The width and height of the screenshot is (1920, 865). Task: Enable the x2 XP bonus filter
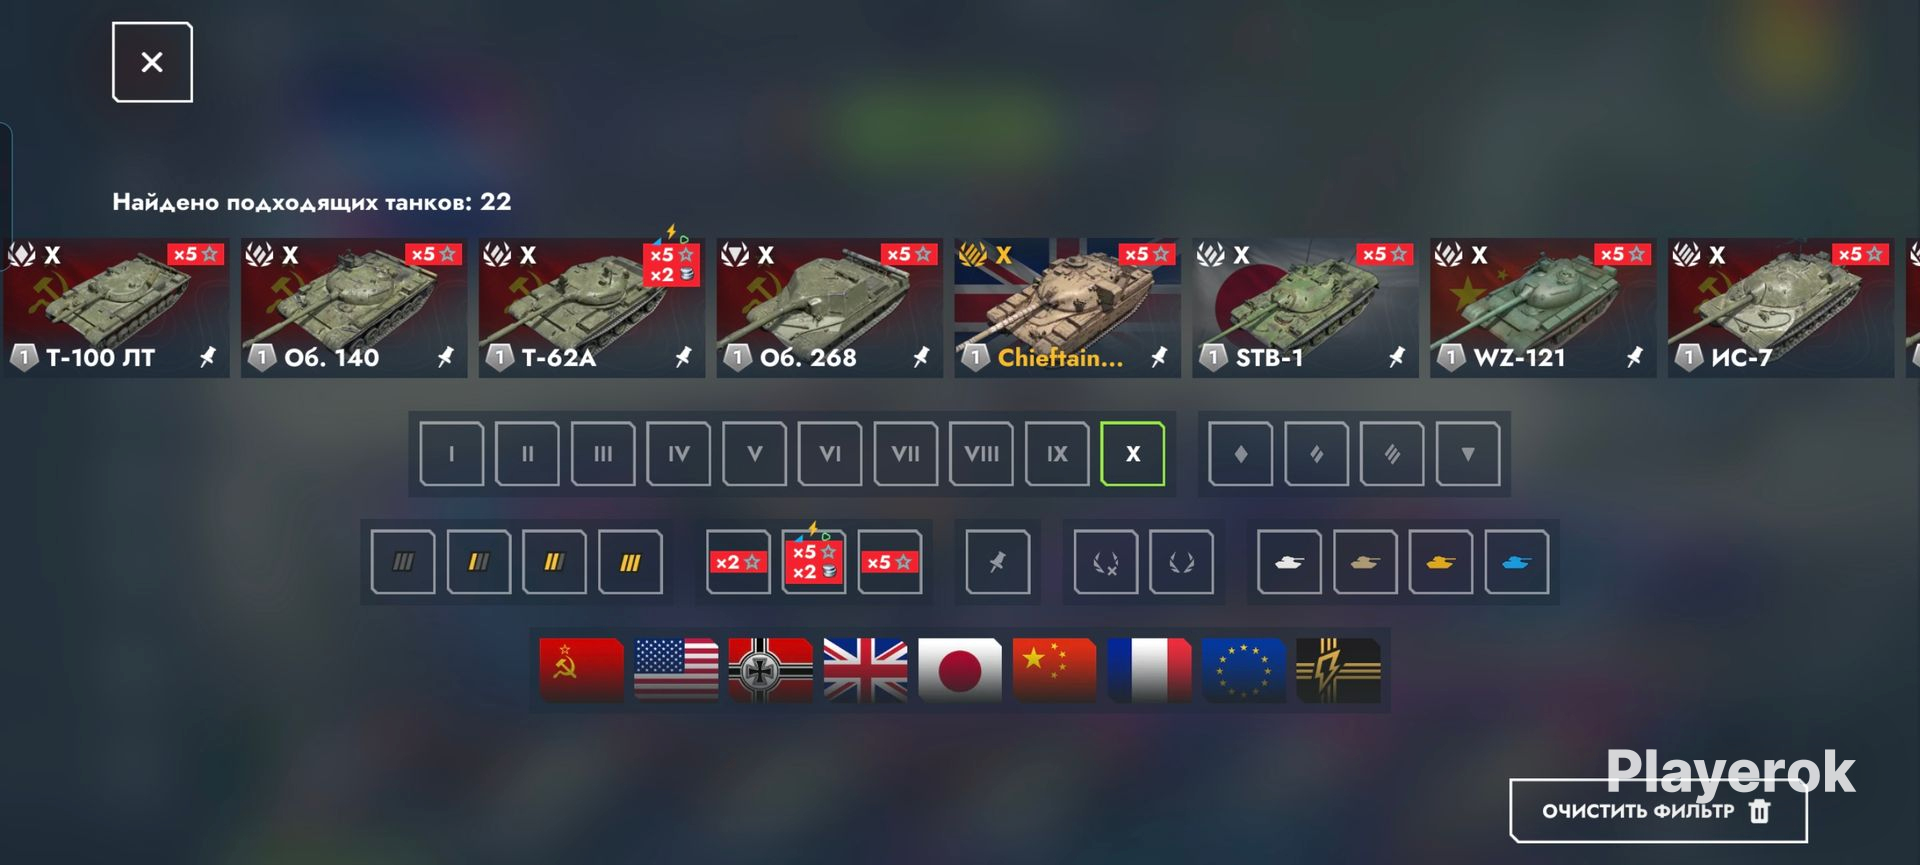click(738, 562)
